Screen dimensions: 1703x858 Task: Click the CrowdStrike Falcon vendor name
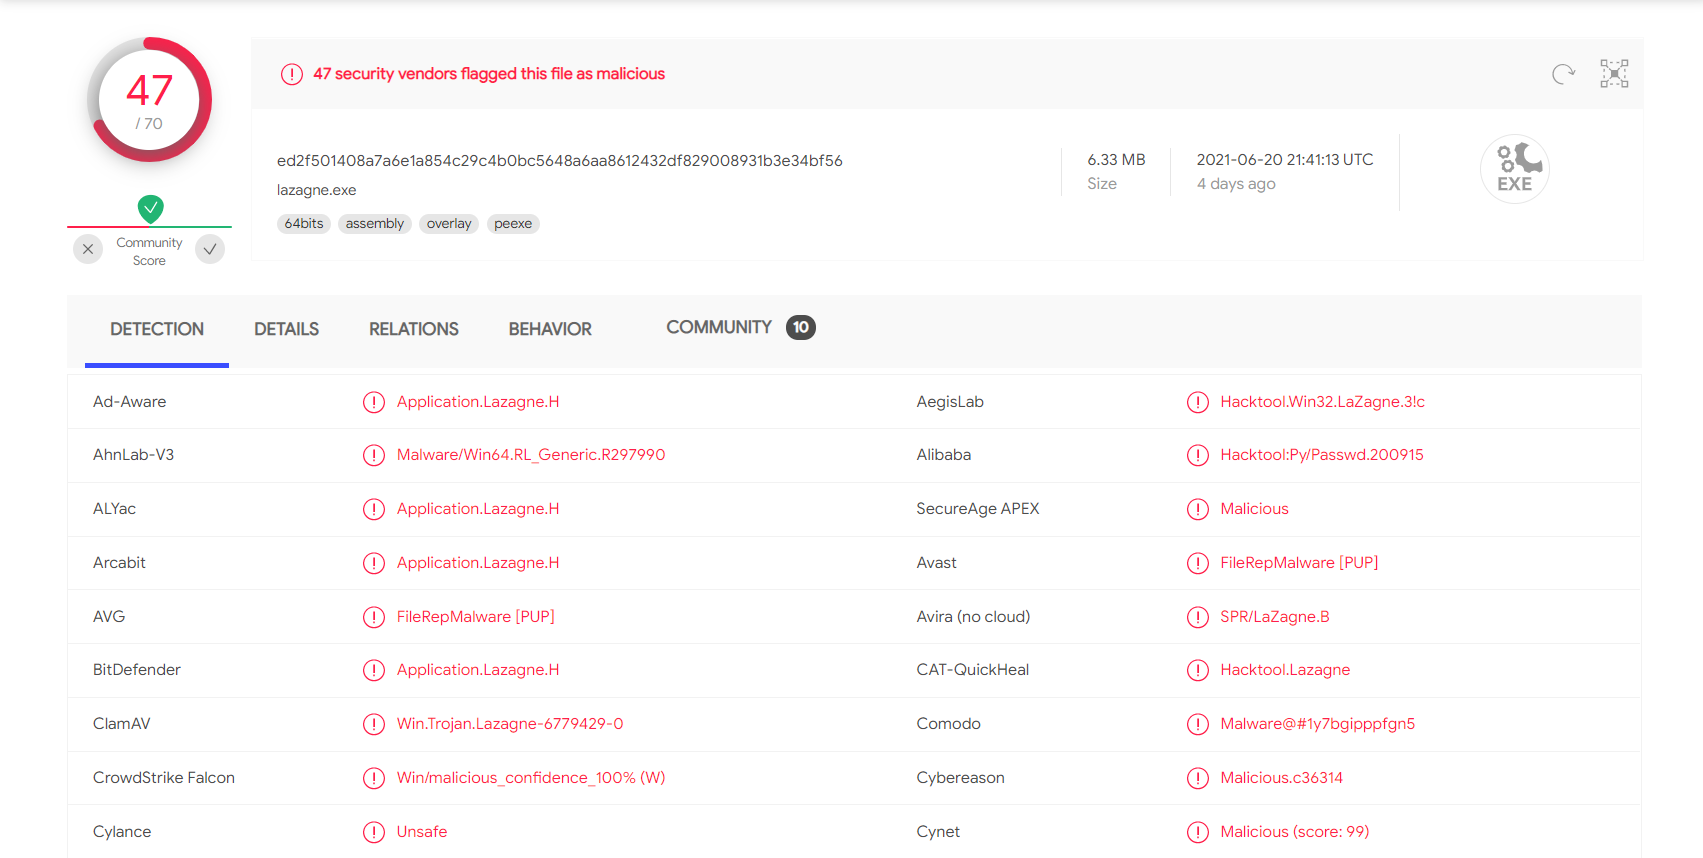tap(164, 778)
